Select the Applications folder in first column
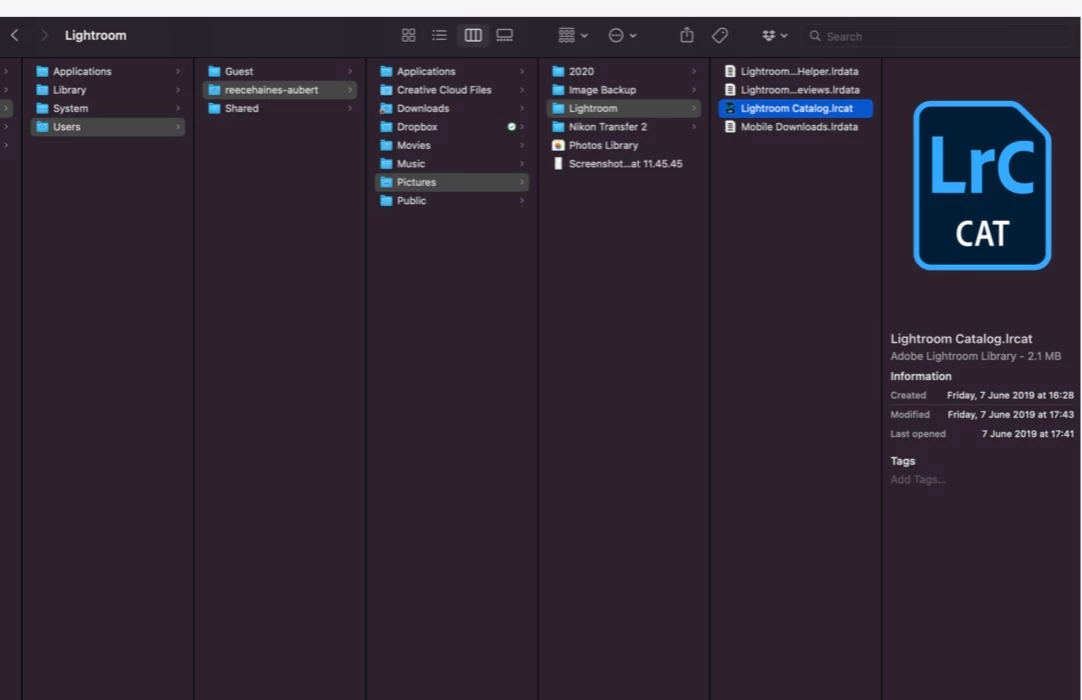This screenshot has height=700, width=1082. tap(108, 71)
